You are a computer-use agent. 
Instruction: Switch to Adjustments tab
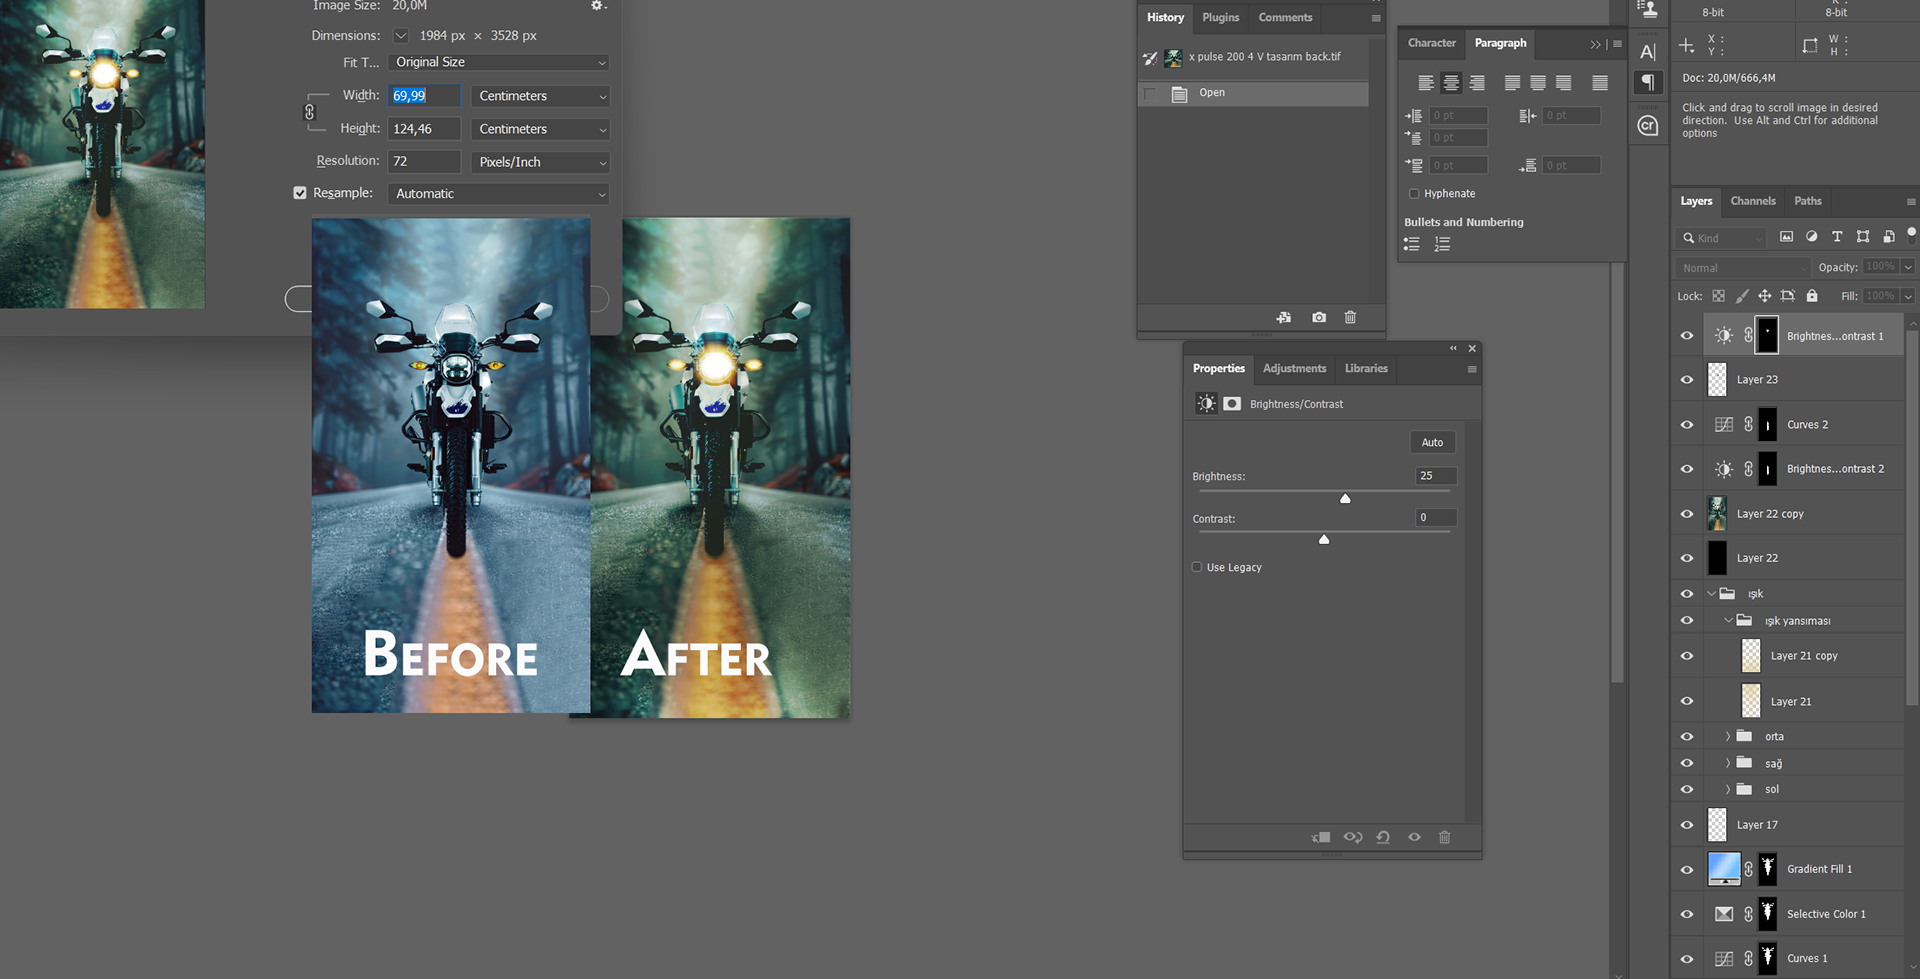[1294, 368]
